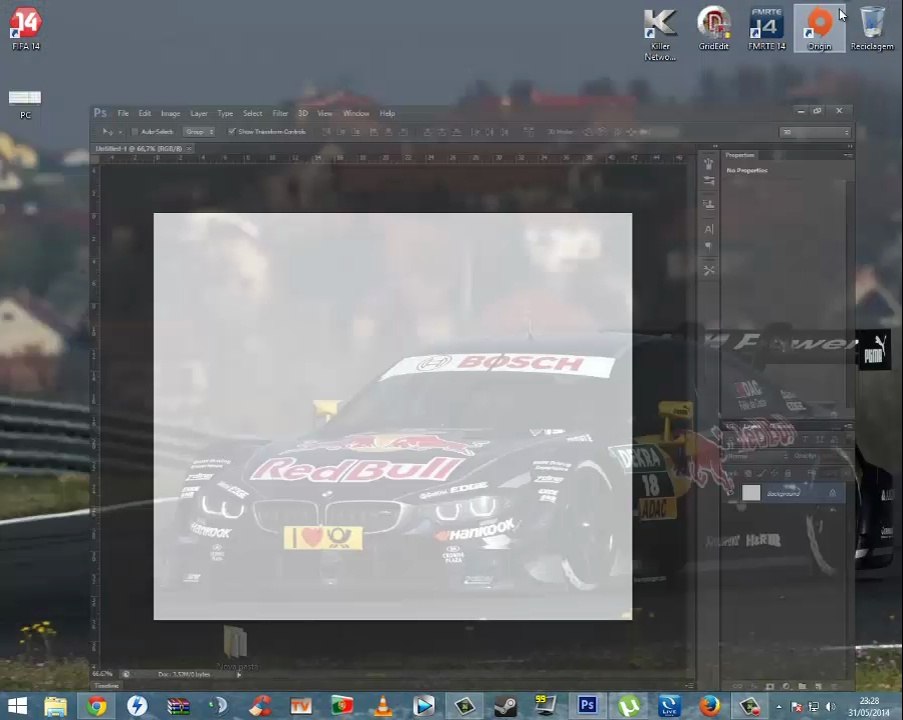The width and height of the screenshot is (903, 720).
Task: Launch CCleaner from the taskbar
Action: (x=260, y=706)
